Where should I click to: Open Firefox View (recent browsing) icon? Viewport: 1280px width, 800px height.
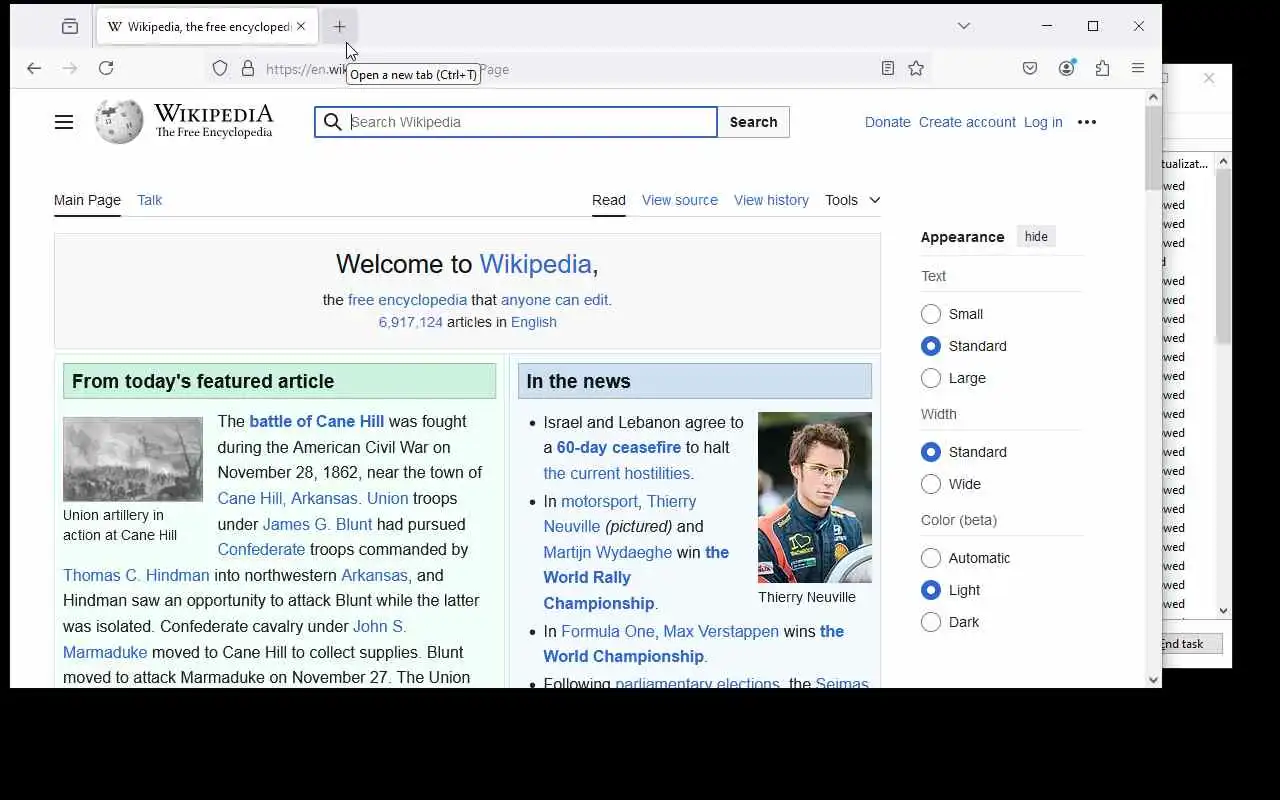pyautogui.click(x=70, y=27)
